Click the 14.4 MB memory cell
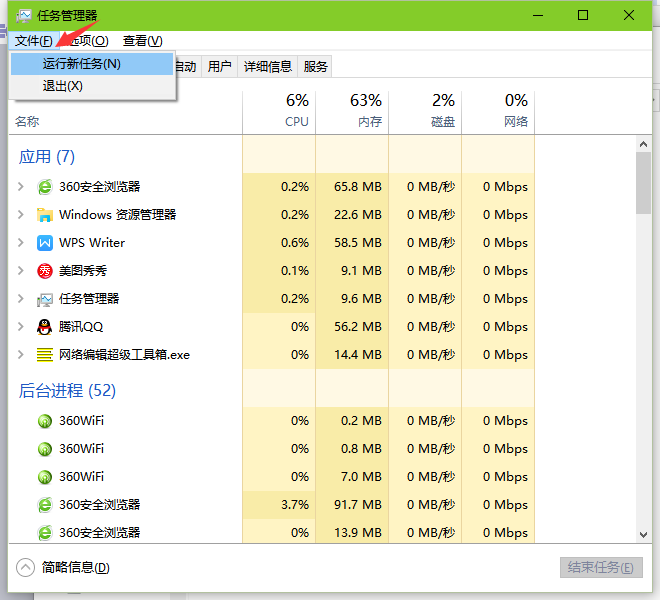This screenshot has width=660, height=600. click(352, 355)
